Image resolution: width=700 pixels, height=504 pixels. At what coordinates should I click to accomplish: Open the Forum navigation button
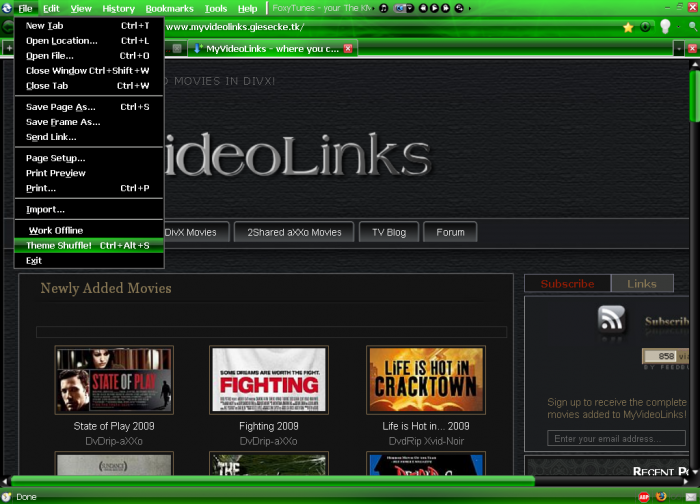coord(450,232)
